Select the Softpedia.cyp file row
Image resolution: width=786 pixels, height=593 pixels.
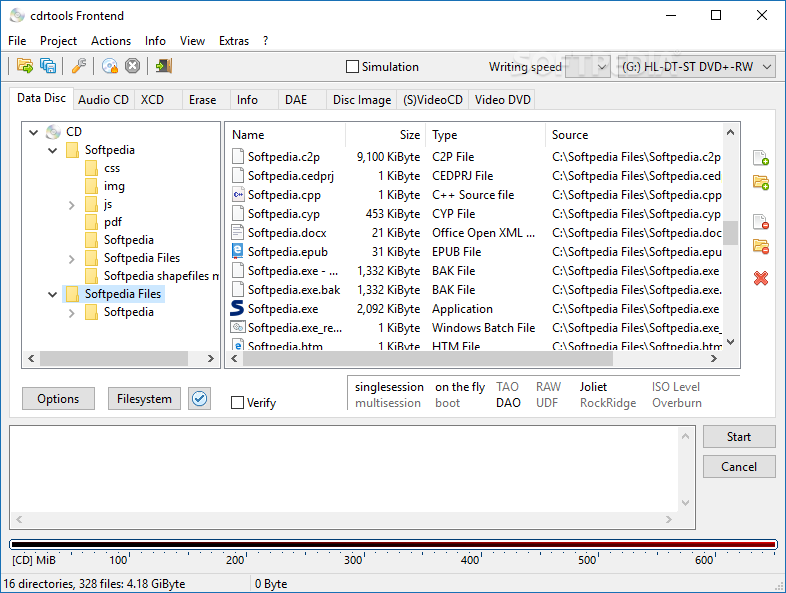pos(475,214)
